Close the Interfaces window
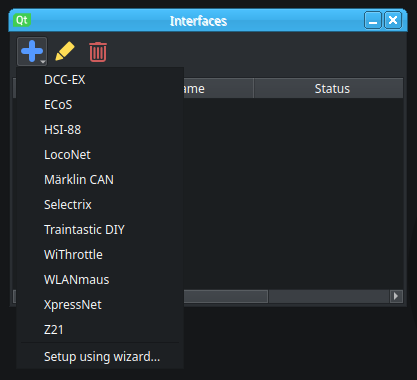The width and height of the screenshot is (417, 380). click(393, 21)
